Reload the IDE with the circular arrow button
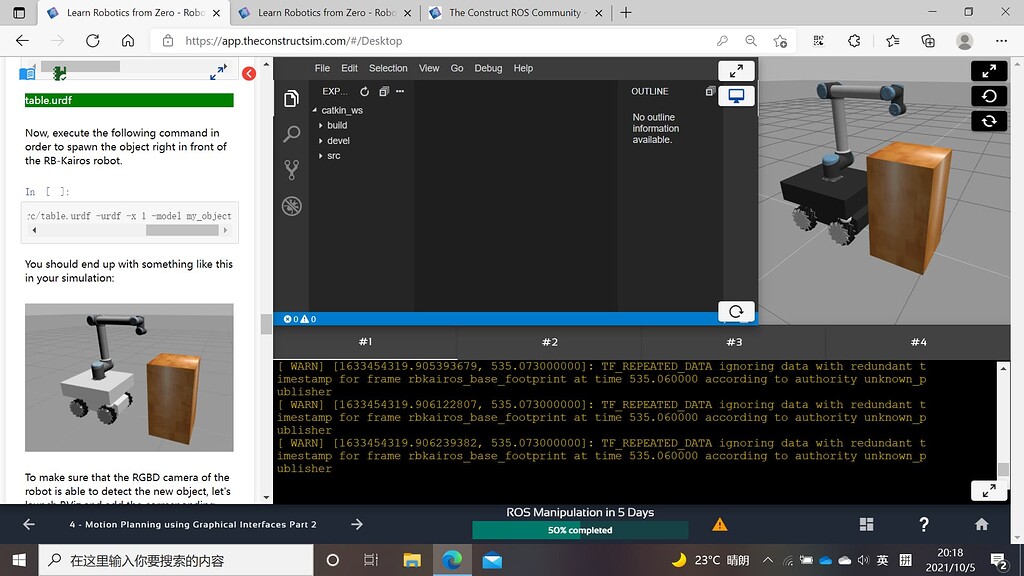The image size is (1024, 576). [736, 312]
